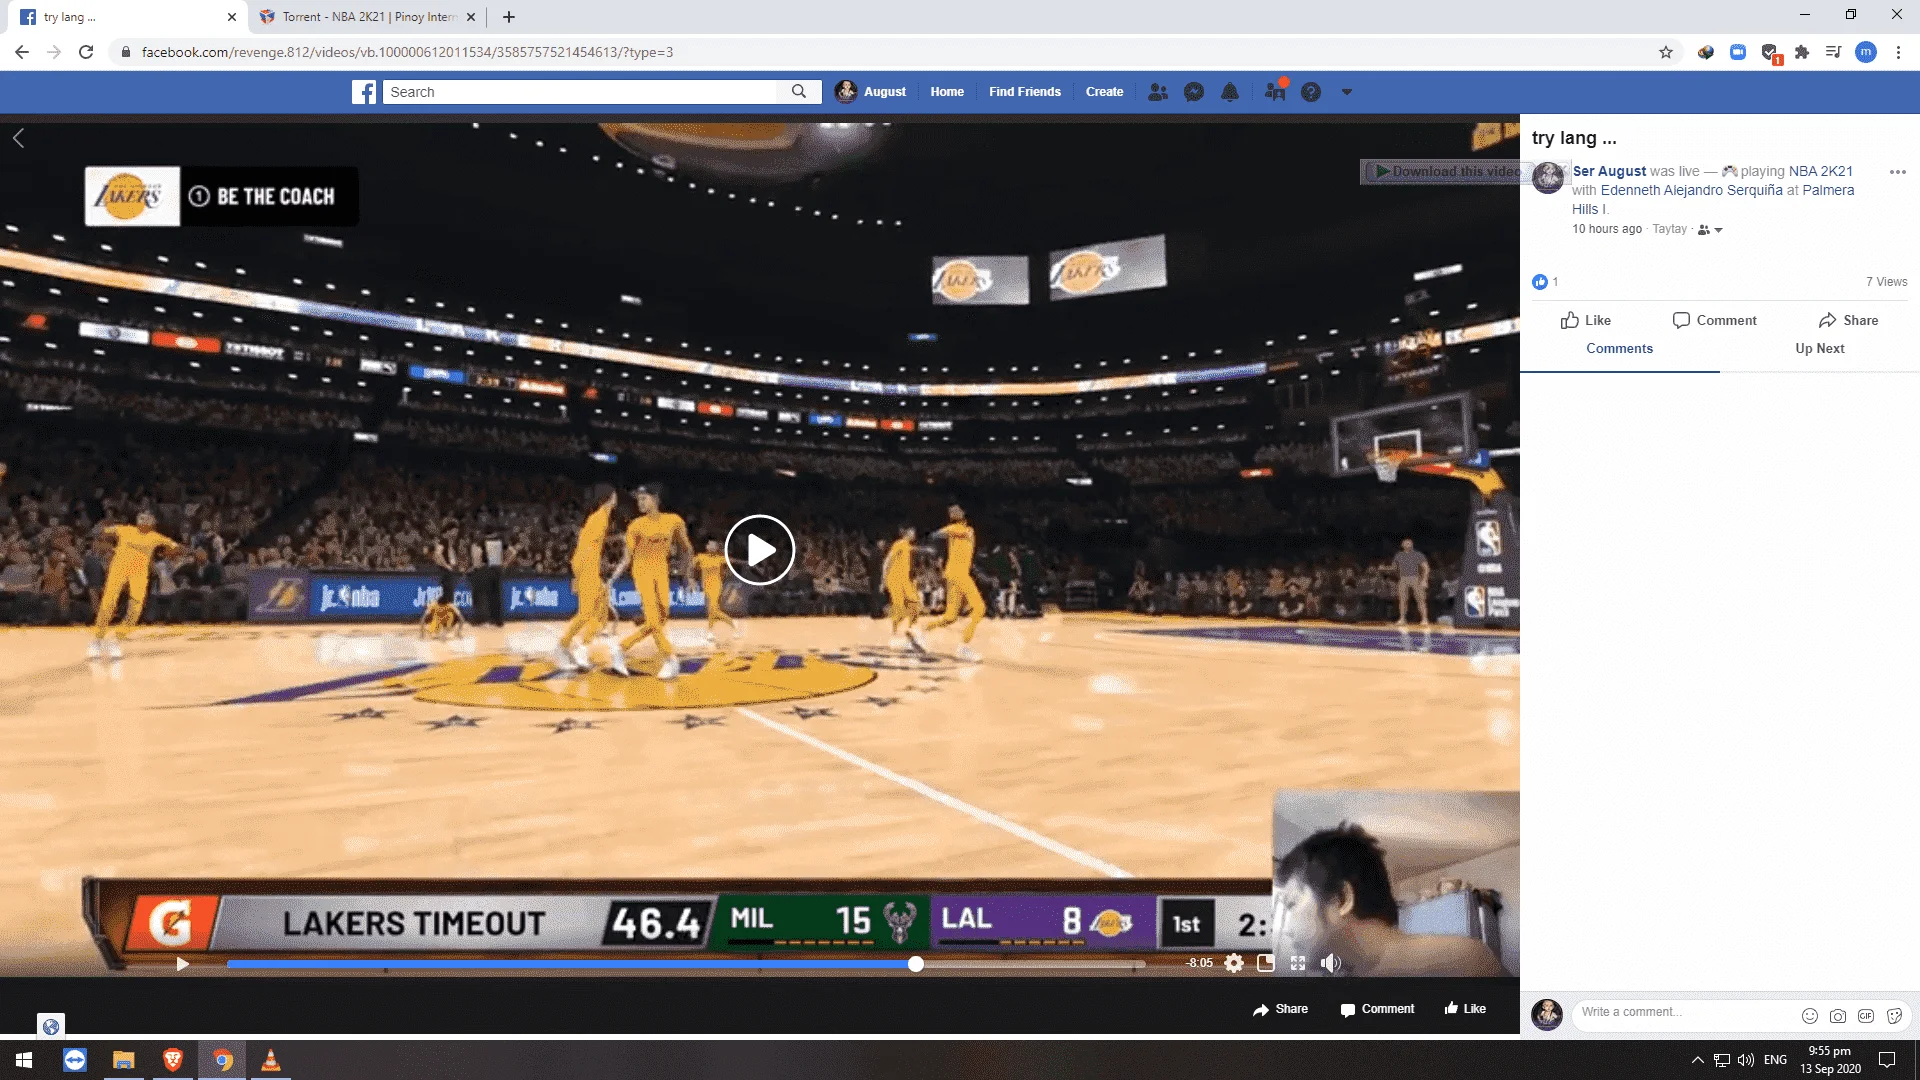
Task: Go to Home in Facebook header
Action: 947,92
